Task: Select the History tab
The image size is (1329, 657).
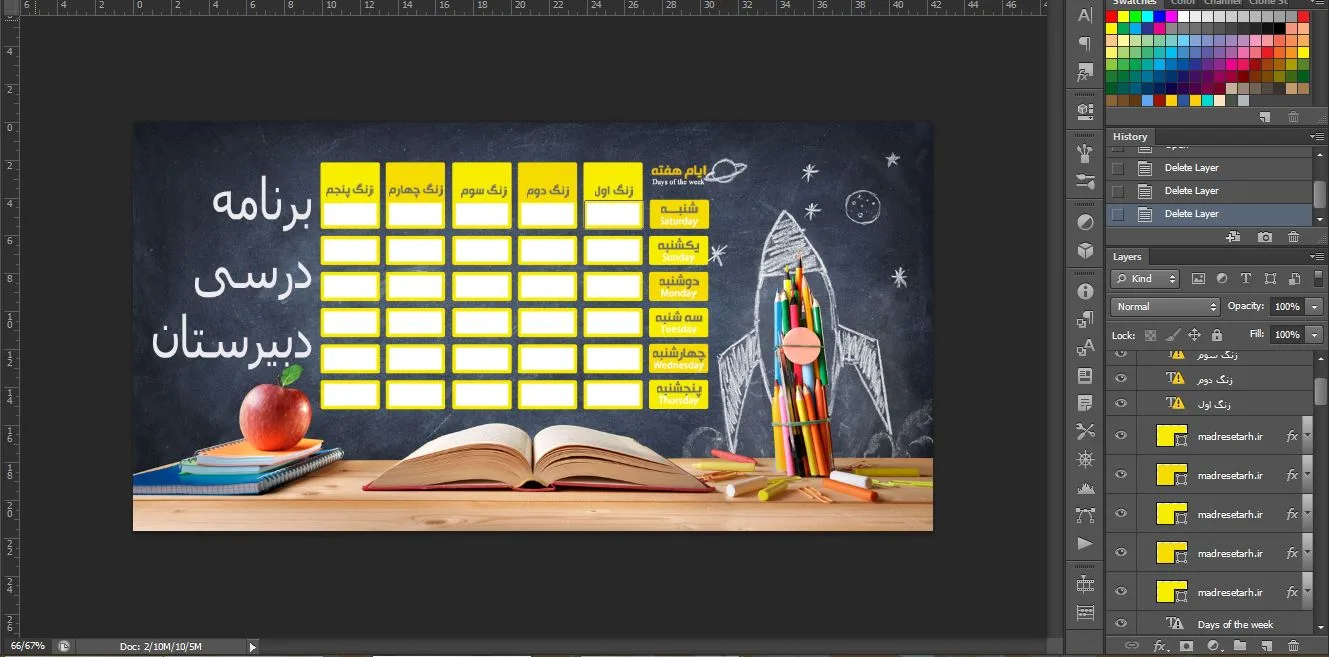Action: click(x=1130, y=136)
